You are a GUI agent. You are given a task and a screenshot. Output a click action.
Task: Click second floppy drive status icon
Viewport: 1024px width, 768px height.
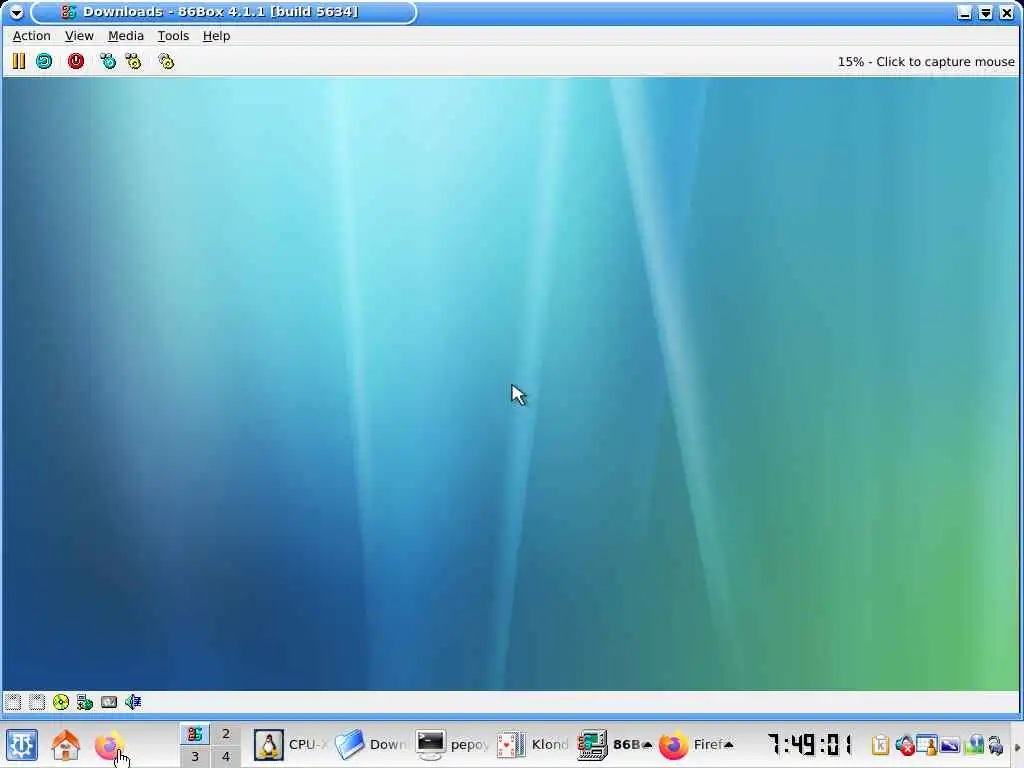[37, 702]
